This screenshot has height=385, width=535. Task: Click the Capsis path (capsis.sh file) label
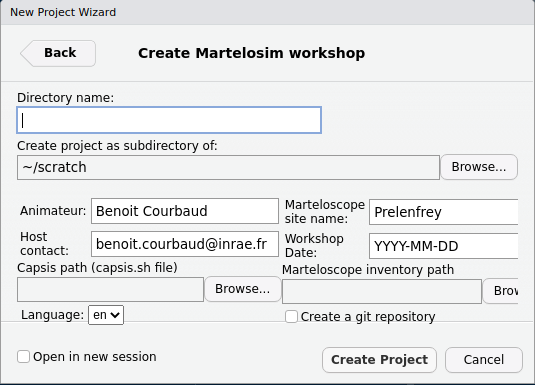[x=97, y=268]
